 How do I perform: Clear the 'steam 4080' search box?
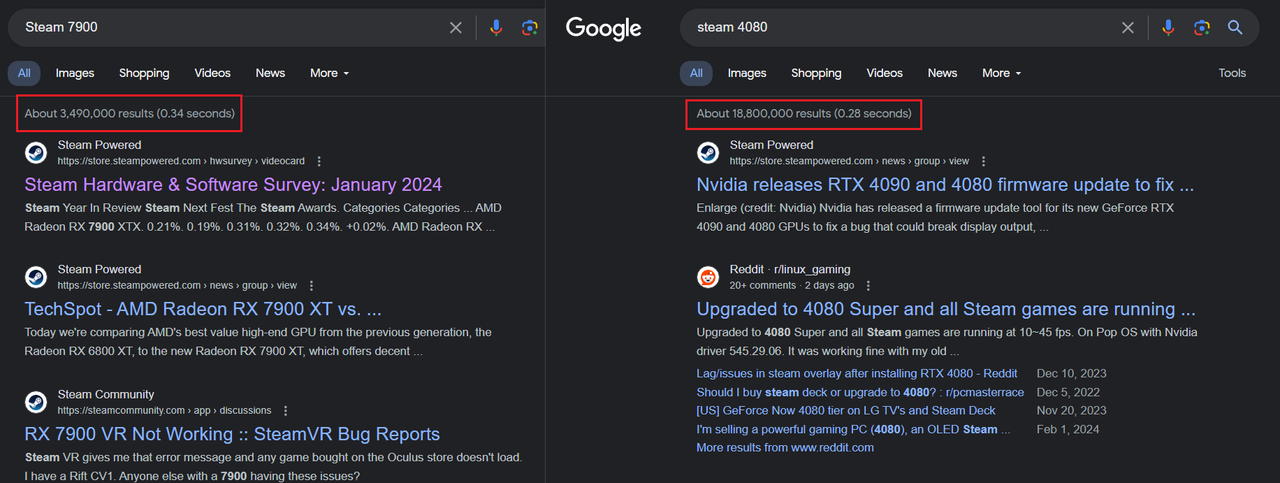click(1128, 28)
